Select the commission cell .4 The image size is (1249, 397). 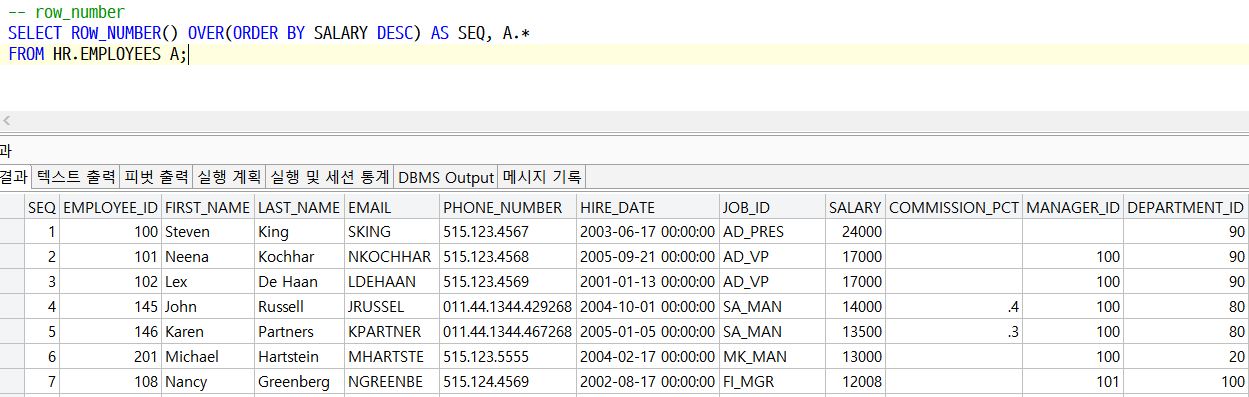pyautogui.click(x=954, y=306)
